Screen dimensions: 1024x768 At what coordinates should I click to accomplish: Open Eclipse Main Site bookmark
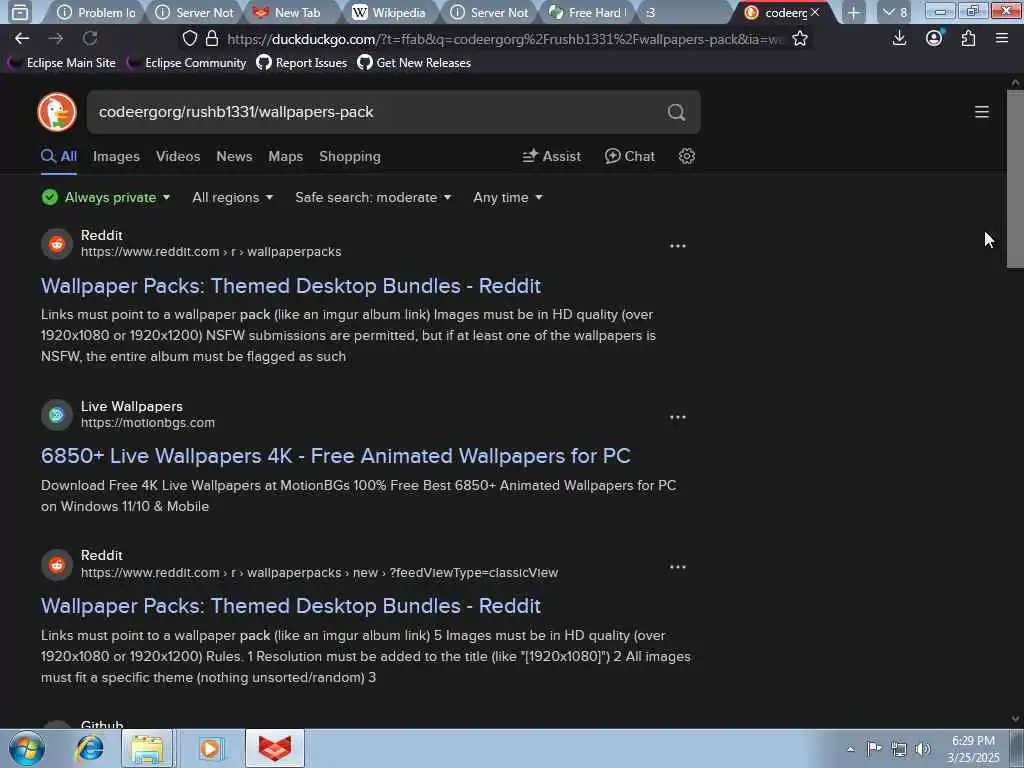point(62,63)
